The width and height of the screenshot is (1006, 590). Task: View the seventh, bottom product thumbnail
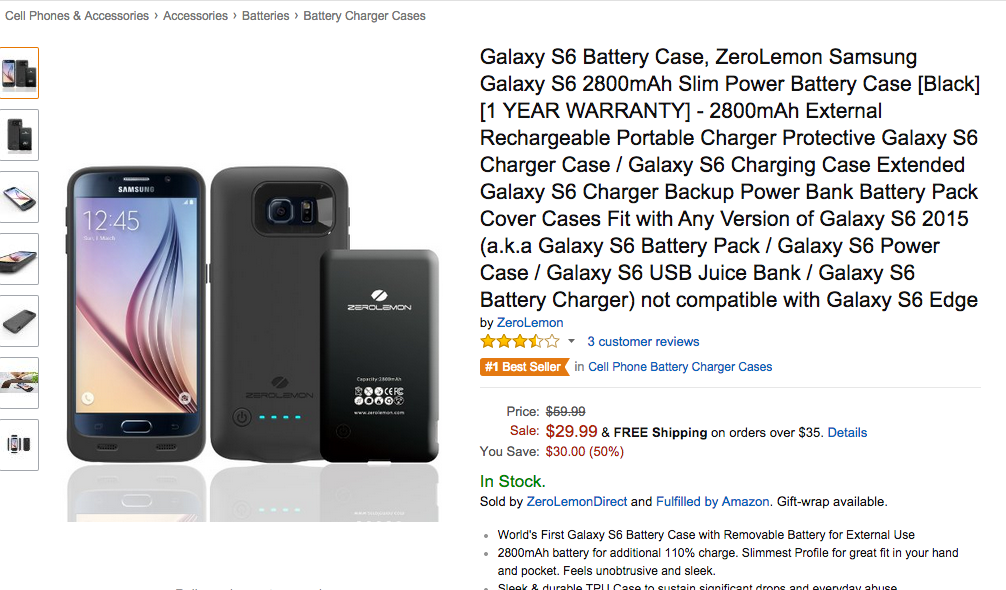coord(19,445)
